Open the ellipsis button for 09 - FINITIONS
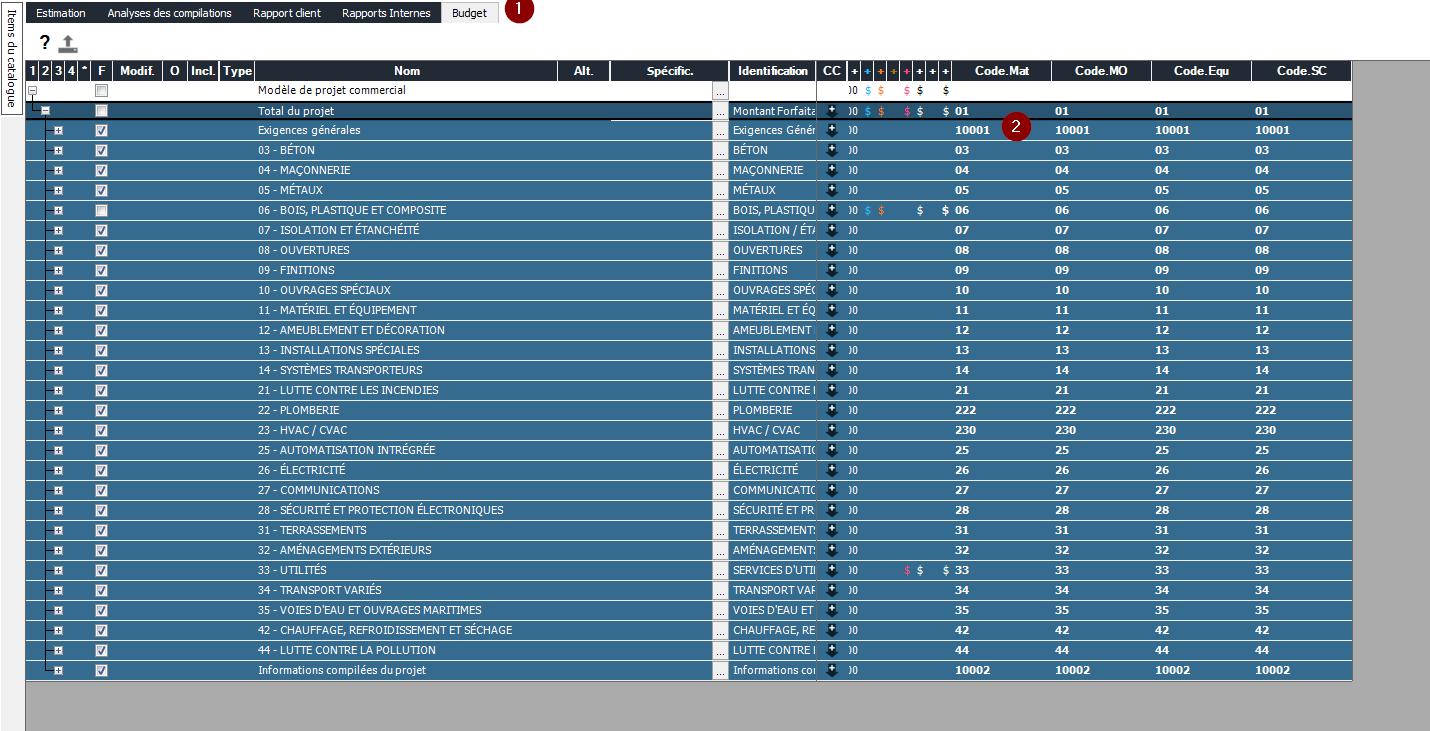 (x=720, y=270)
